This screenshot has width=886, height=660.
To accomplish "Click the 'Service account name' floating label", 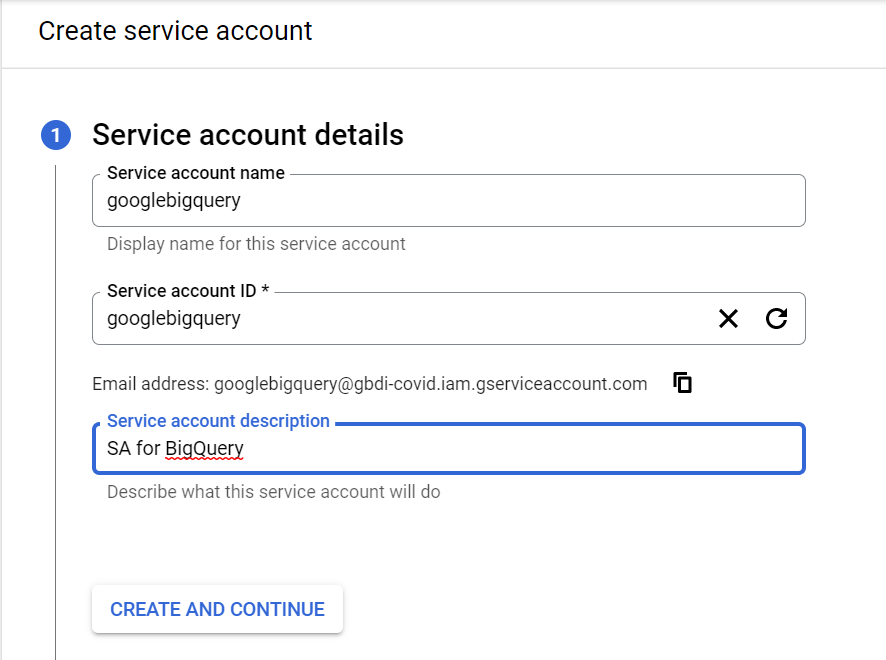I will (x=196, y=173).
